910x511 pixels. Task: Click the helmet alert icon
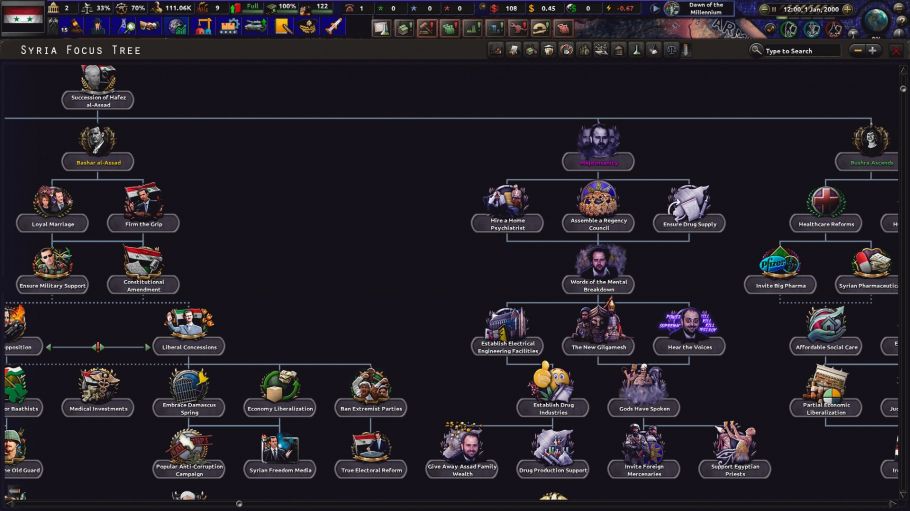tap(540, 28)
